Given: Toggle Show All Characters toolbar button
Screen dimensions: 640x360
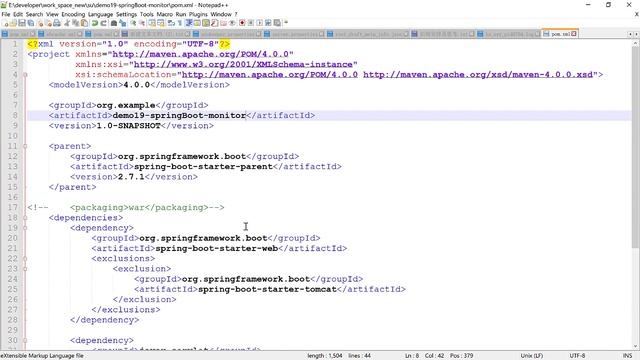Looking at the screenshot, I should click(180, 23).
